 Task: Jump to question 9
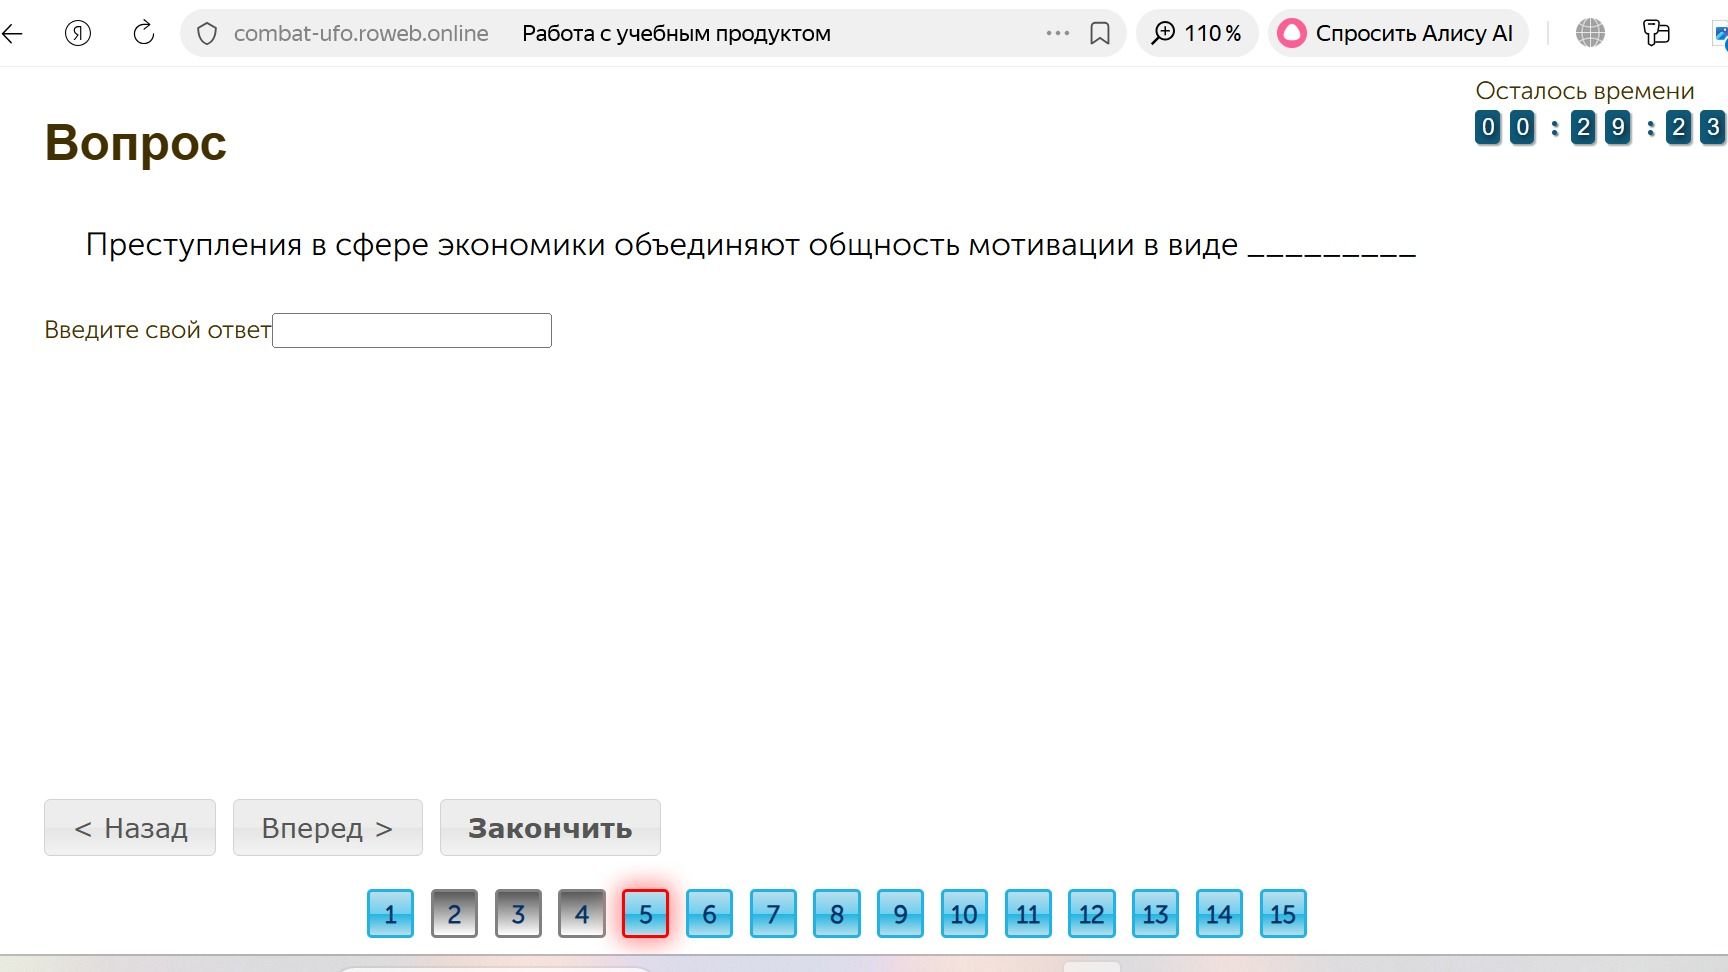pyautogui.click(x=900, y=914)
